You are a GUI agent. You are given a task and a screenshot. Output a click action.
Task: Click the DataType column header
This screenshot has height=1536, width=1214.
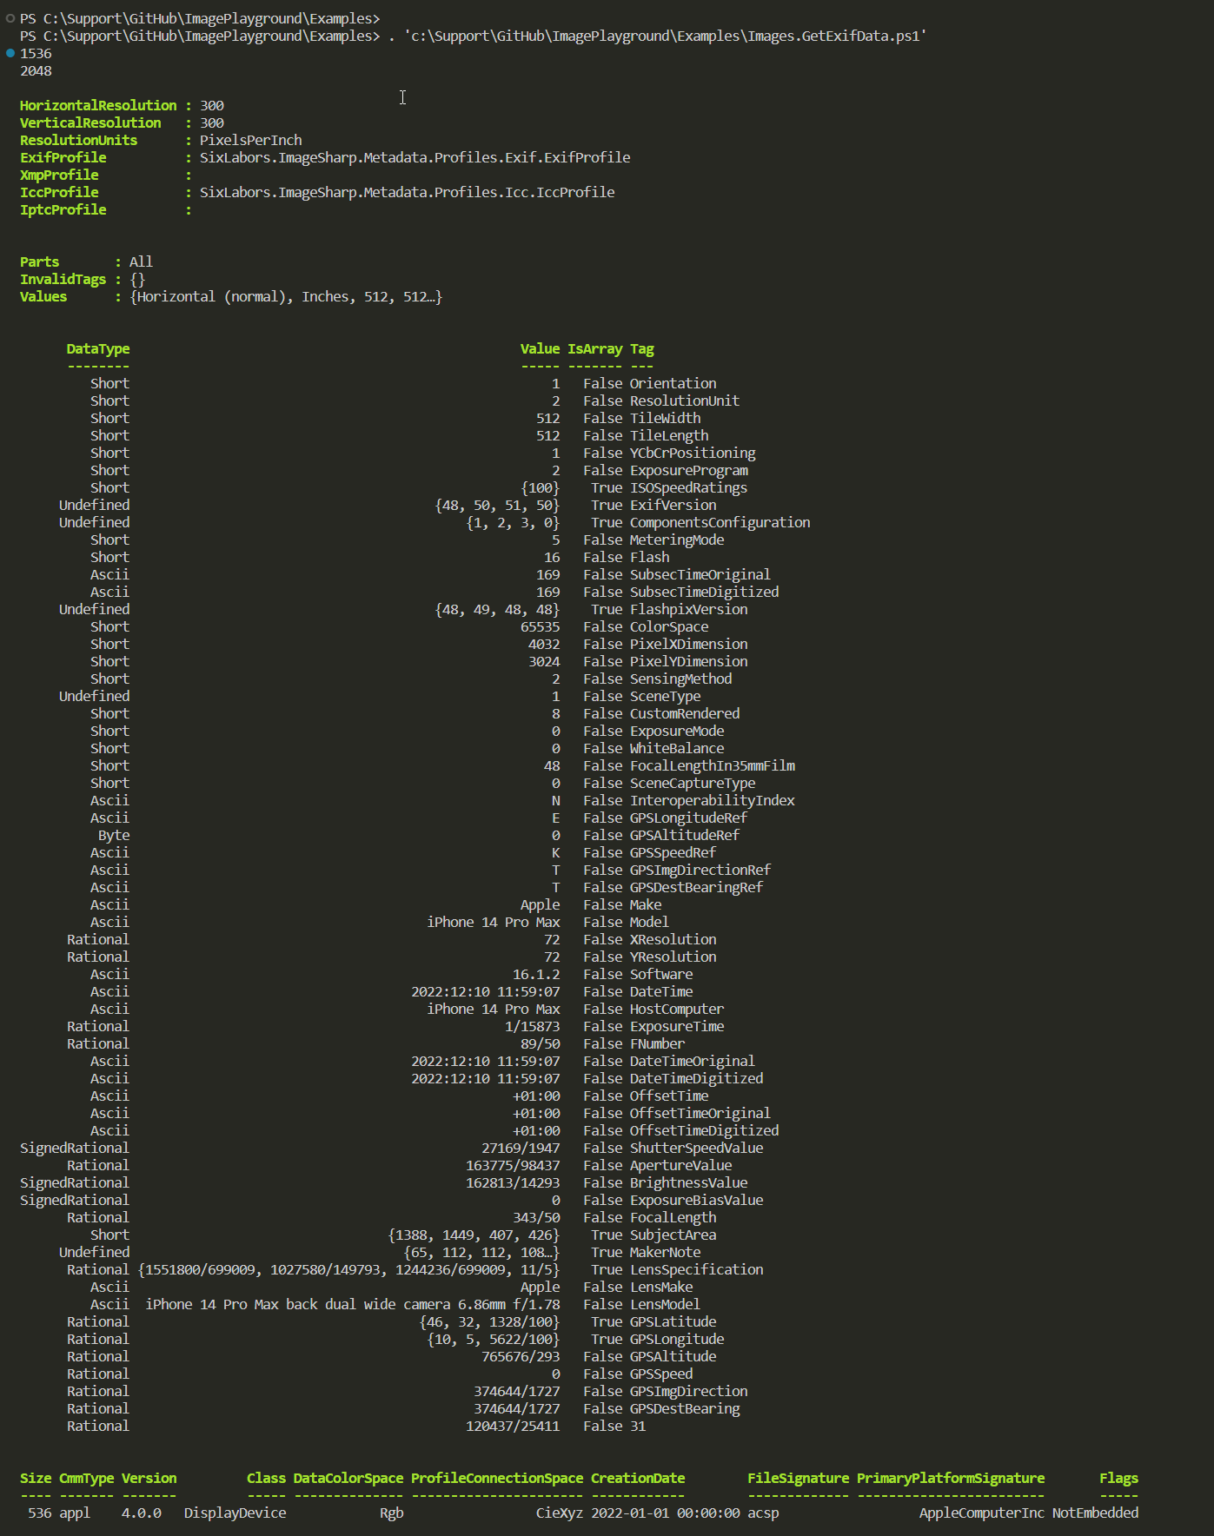pos(98,349)
